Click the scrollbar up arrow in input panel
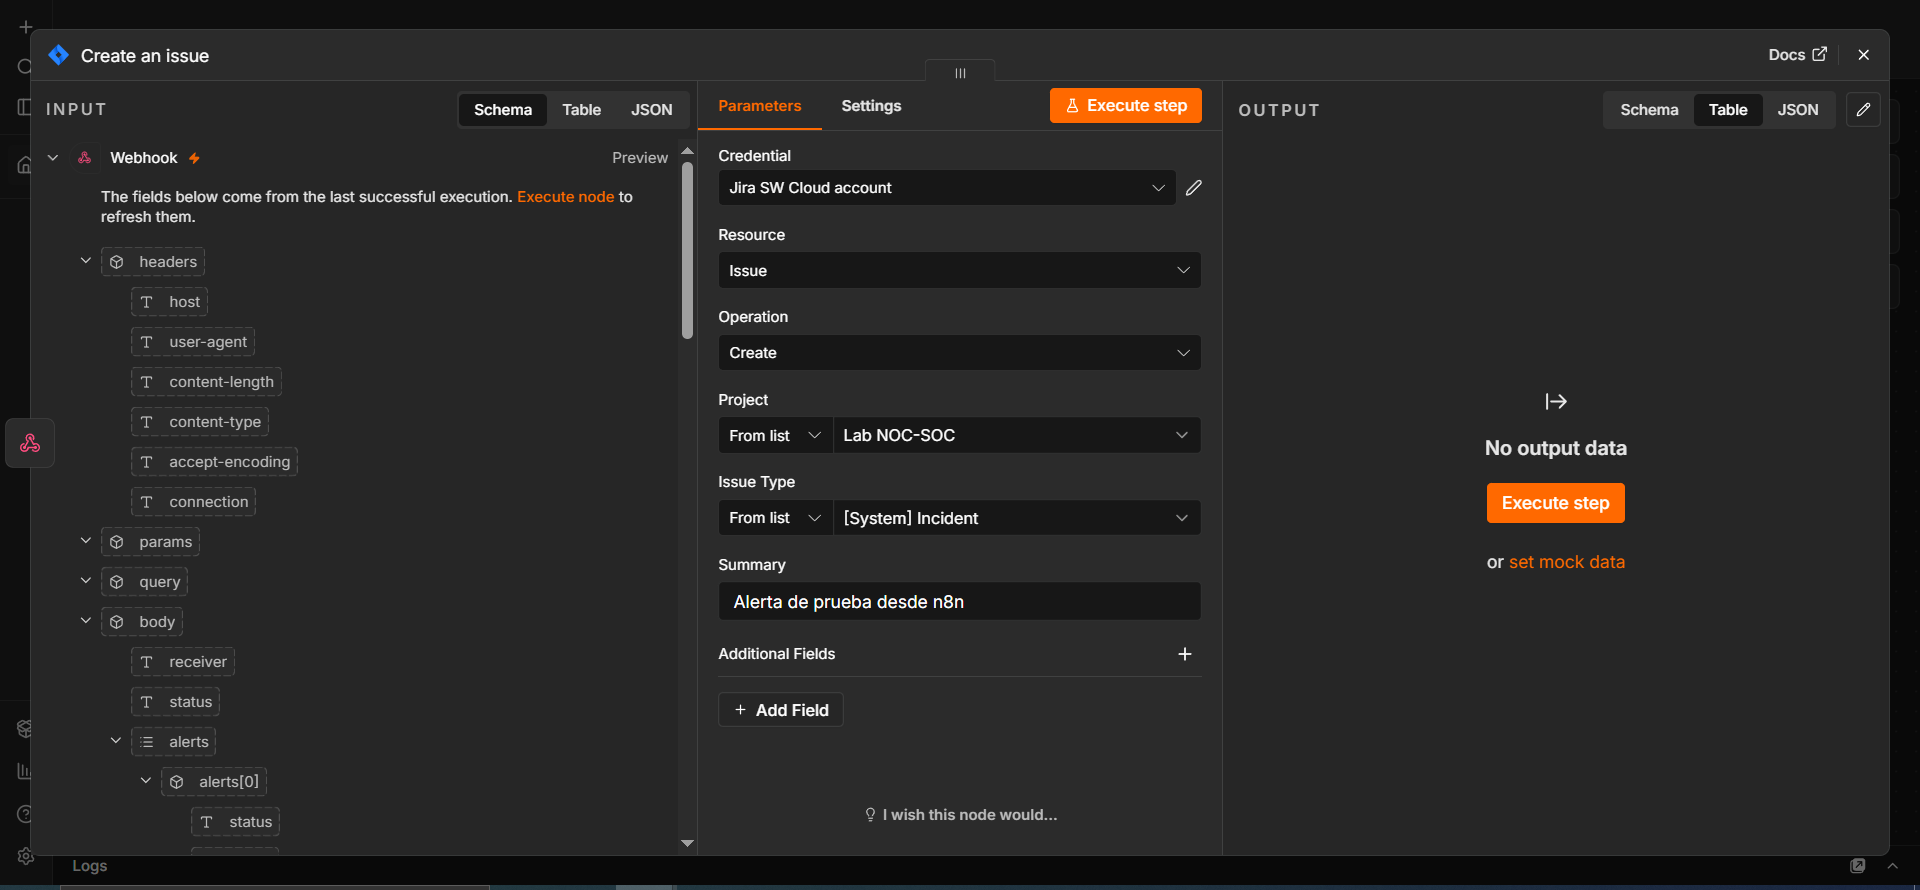This screenshot has width=1920, height=890. coord(687,151)
